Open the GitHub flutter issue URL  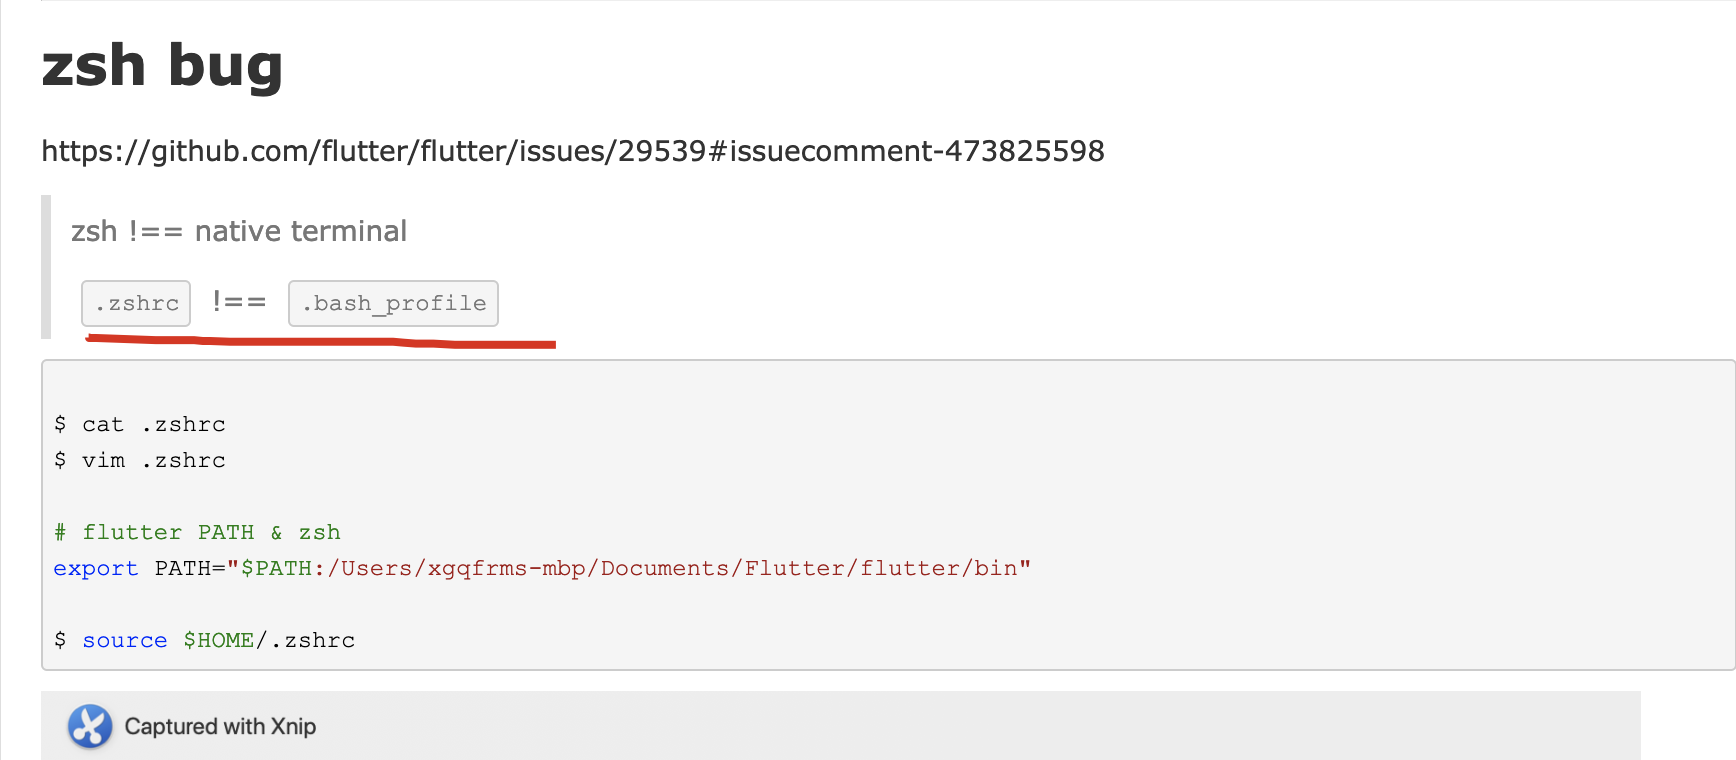tap(572, 151)
